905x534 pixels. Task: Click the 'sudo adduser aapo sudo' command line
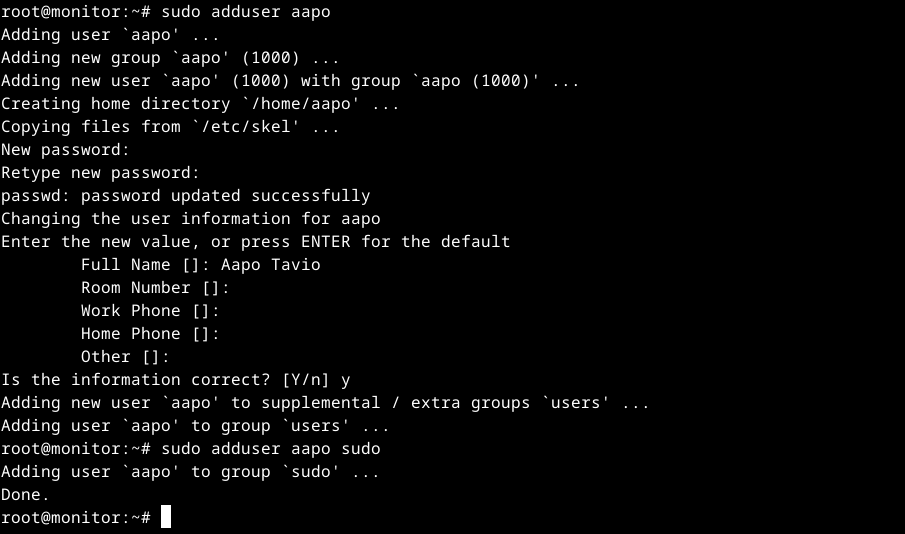tap(270, 449)
